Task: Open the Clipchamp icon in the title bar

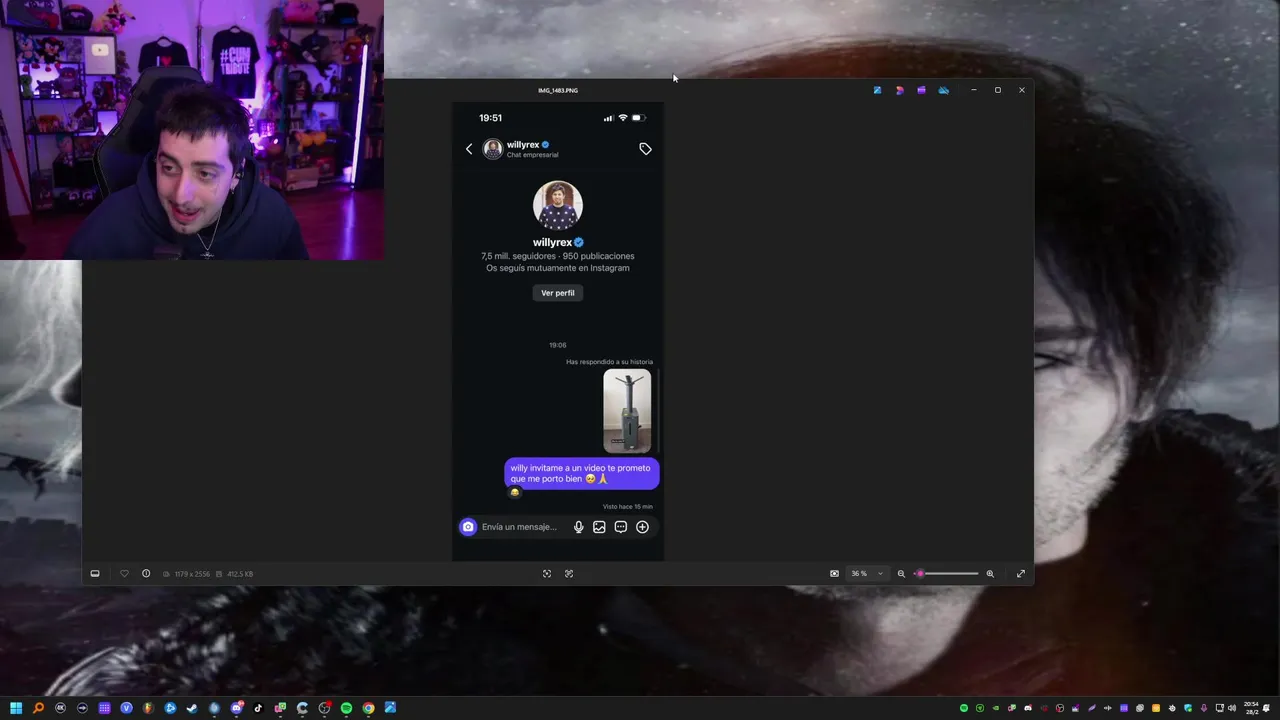Action: pos(921,90)
